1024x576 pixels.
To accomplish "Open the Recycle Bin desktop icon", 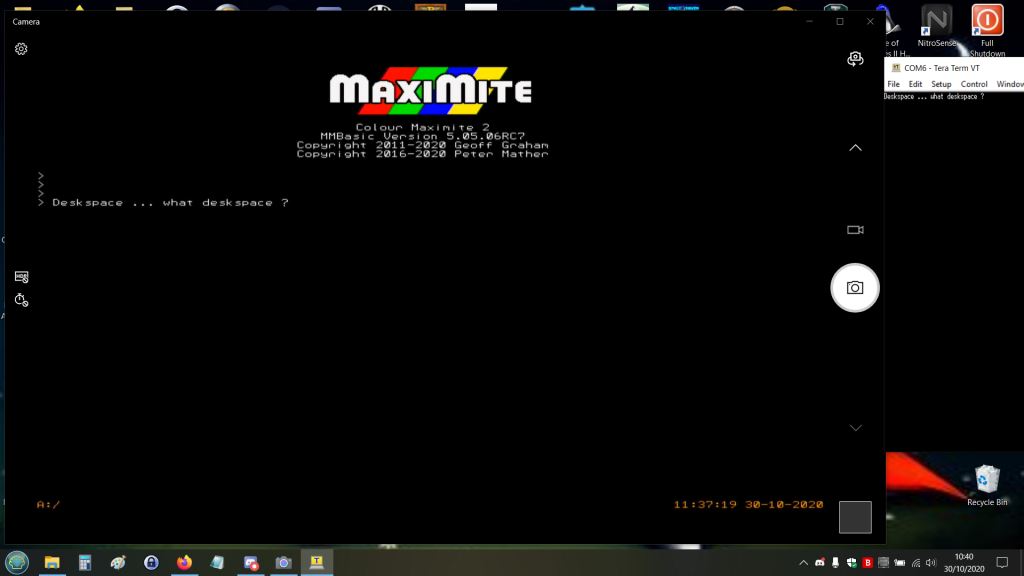I will pos(987,486).
